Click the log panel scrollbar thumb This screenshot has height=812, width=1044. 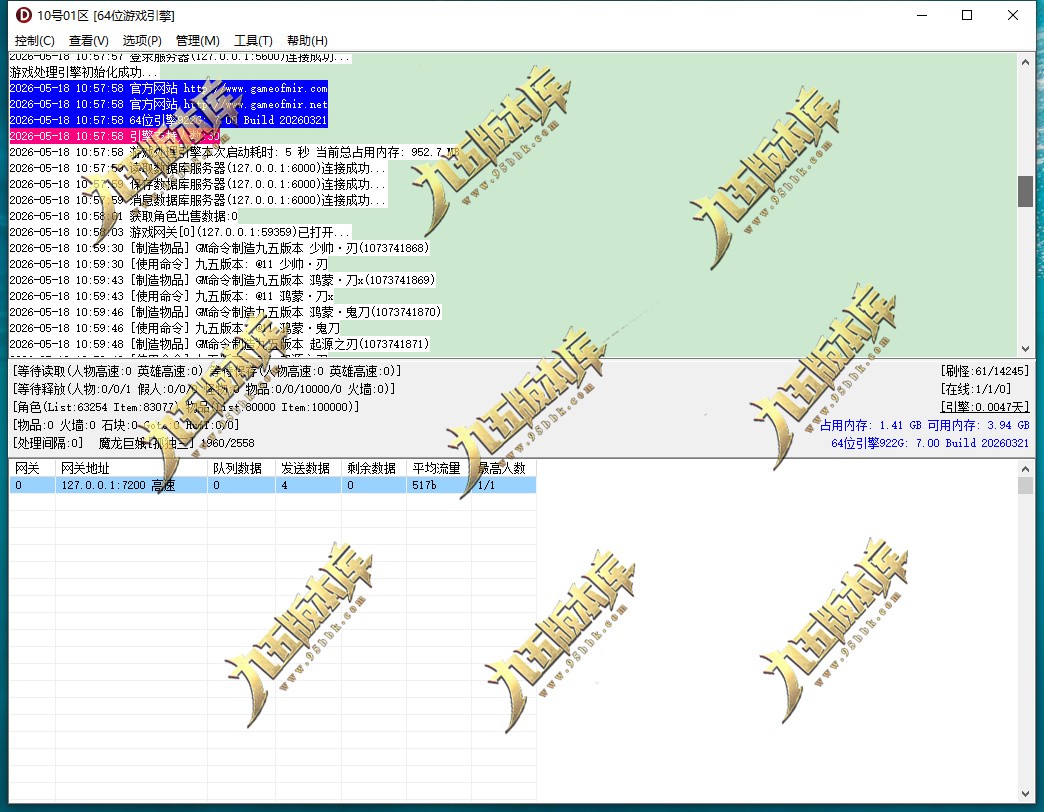(x=1025, y=192)
